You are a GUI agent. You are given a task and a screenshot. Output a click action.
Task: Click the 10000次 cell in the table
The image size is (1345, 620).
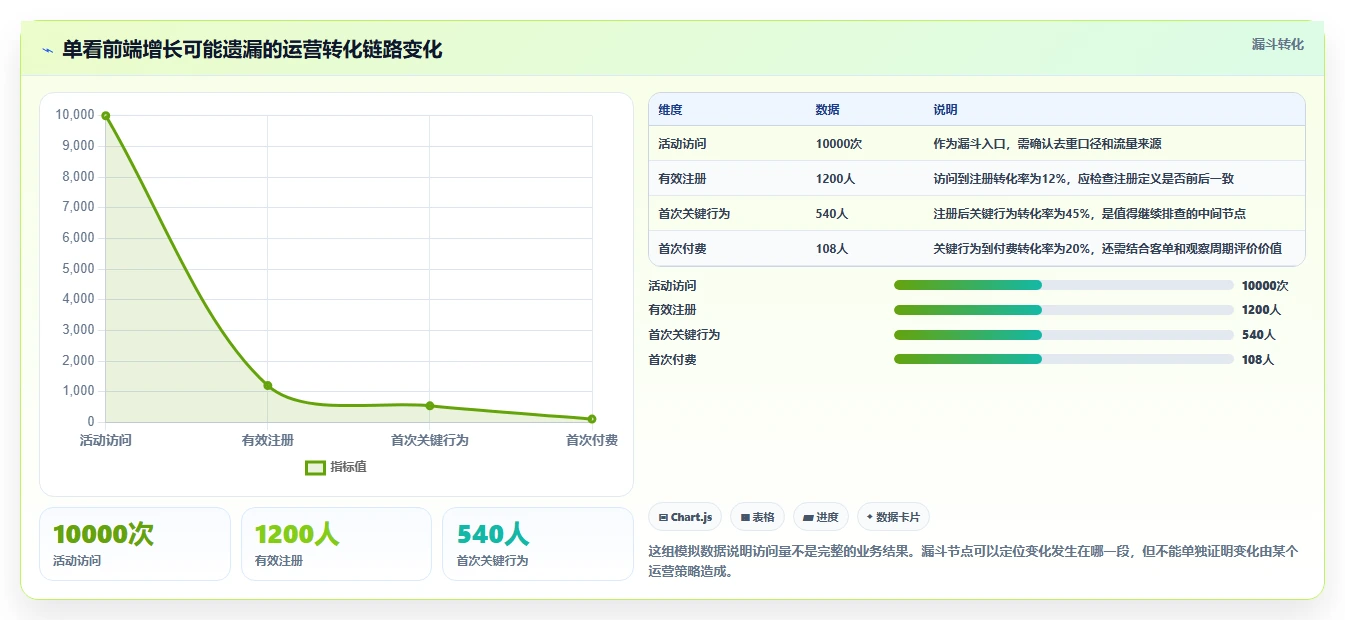coord(838,144)
